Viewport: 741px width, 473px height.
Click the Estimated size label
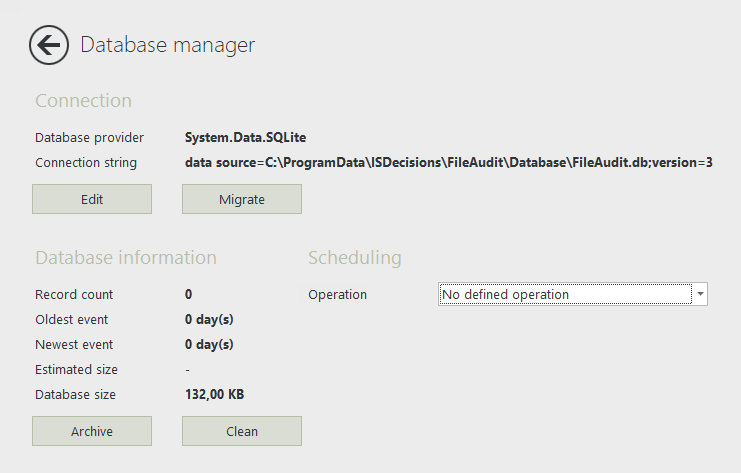coord(76,370)
